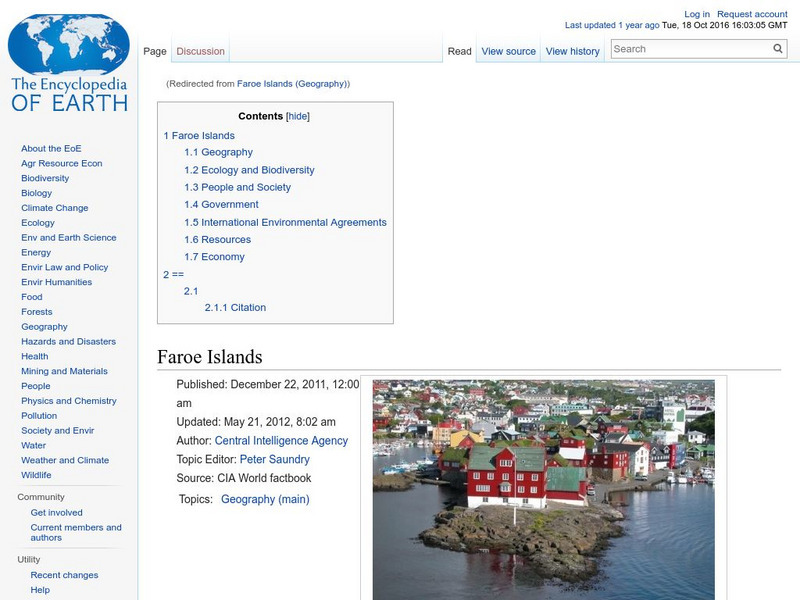Select the Page tab
The width and height of the screenshot is (800, 600).
pos(154,50)
